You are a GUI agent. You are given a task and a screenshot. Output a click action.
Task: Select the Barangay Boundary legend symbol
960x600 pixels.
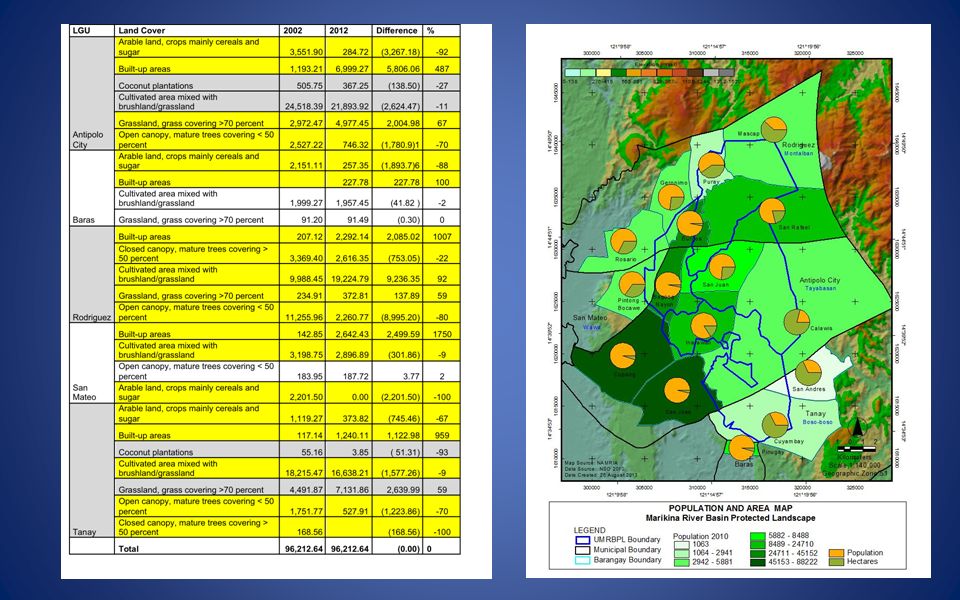(582, 560)
